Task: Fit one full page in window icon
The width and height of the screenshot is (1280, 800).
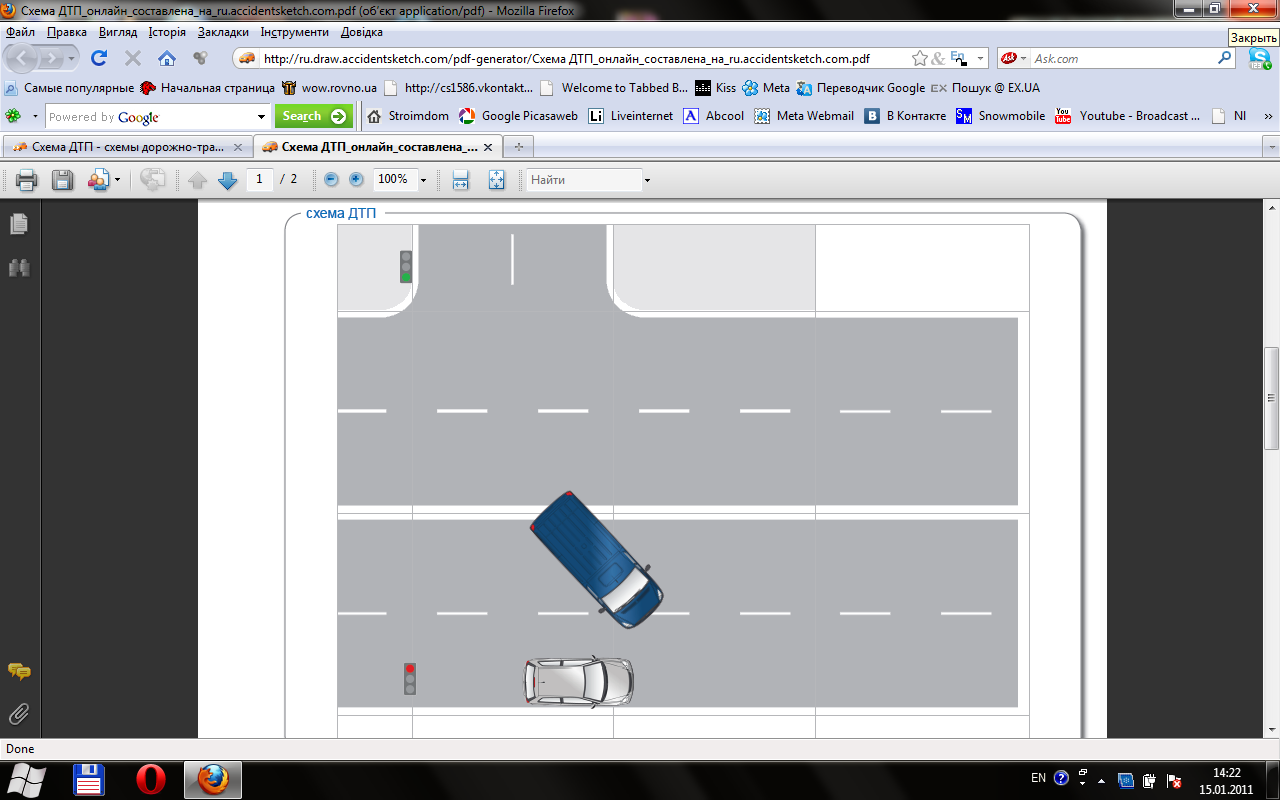Action: [496, 180]
